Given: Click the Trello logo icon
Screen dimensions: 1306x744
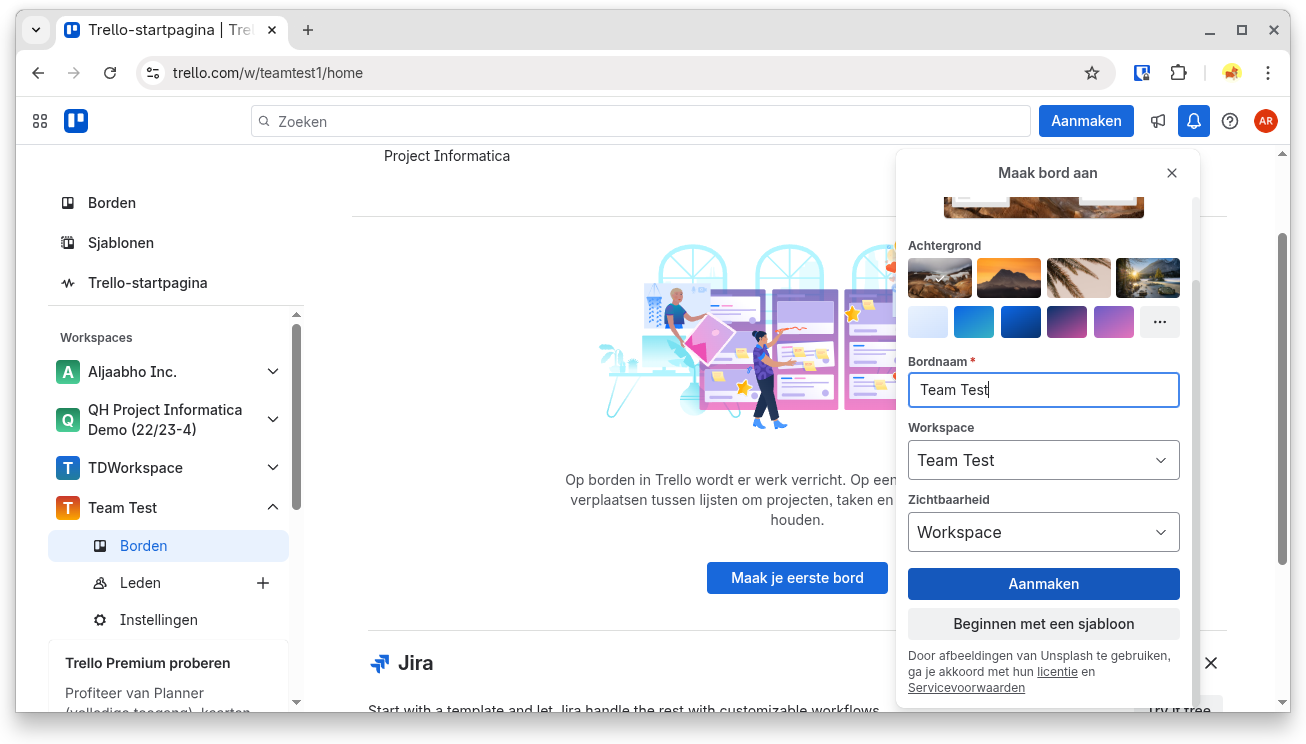Looking at the screenshot, I should [76, 121].
